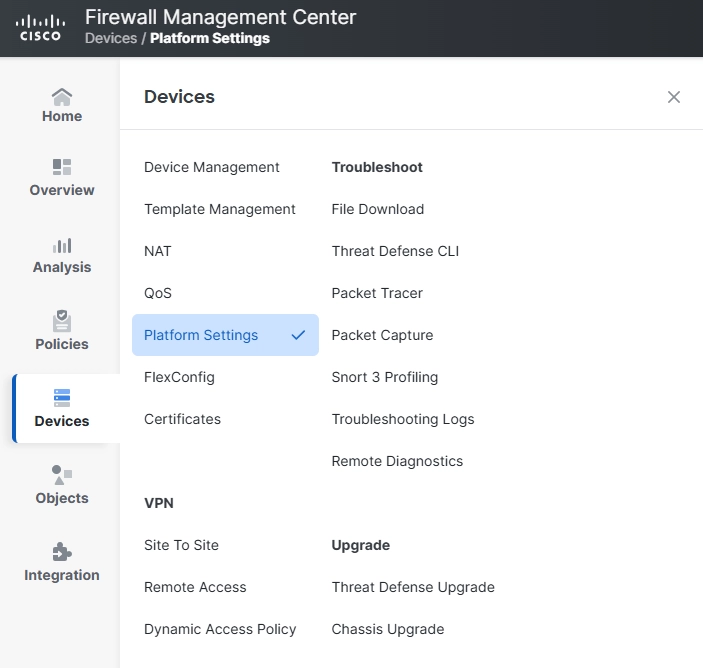This screenshot has width=703, height=668.
Task: Go to Remote Access VPN
Action: tap(195, 587)
